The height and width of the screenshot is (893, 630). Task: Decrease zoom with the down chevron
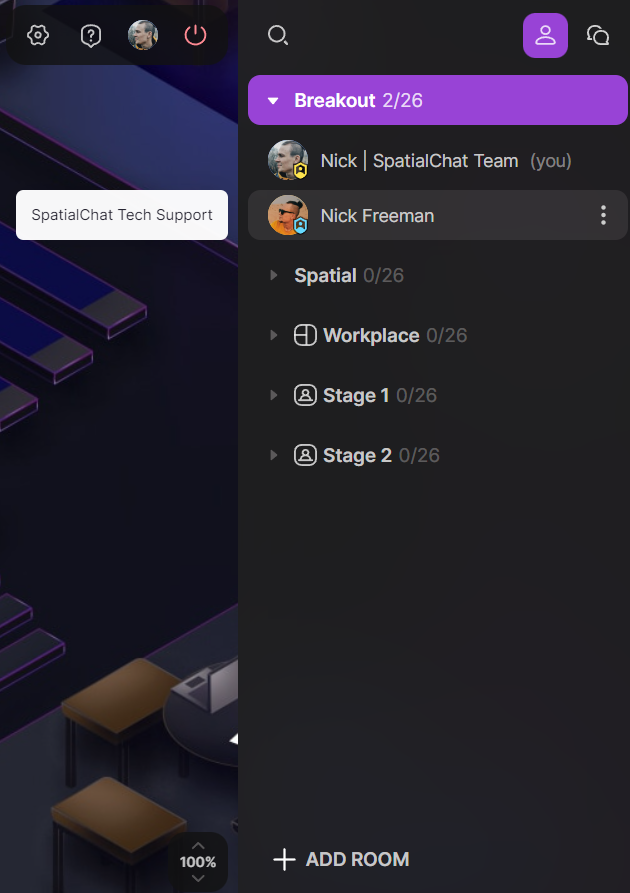tap(198, 878)
